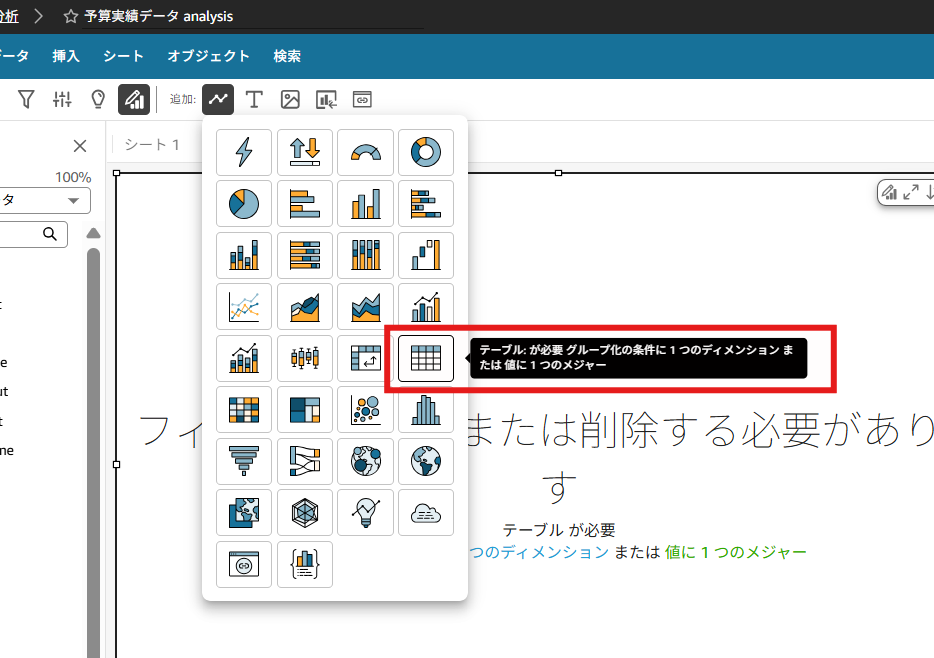Select the Sankey diagram visual type
934x658 pixels.
point(304,461)
